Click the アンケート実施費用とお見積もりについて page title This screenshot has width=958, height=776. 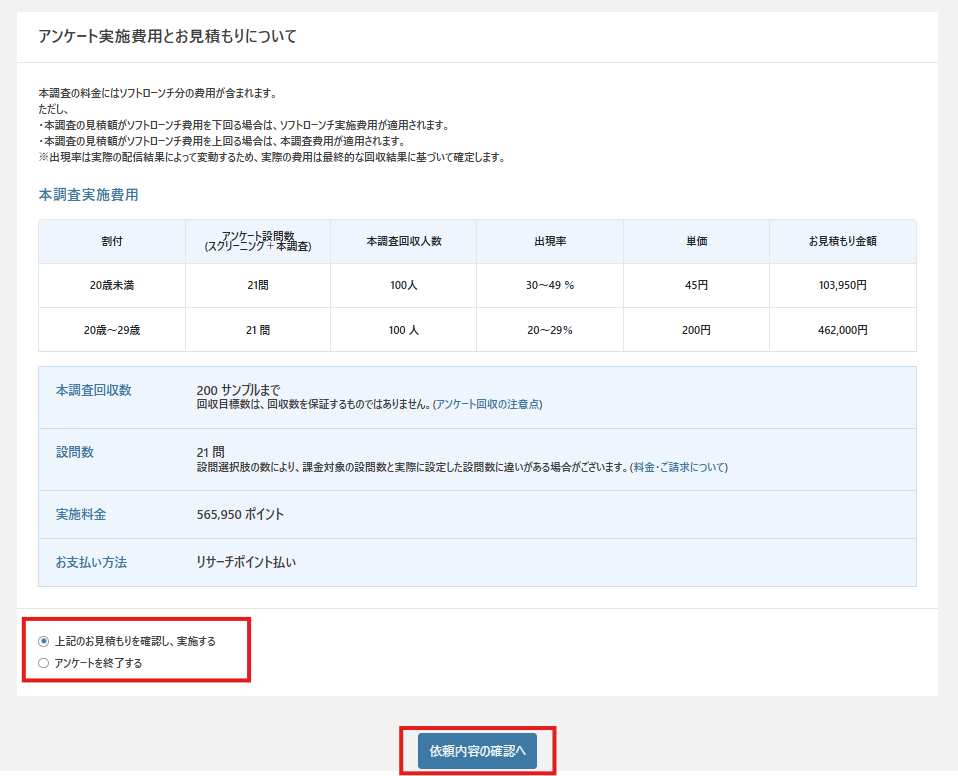pos(167,37)
